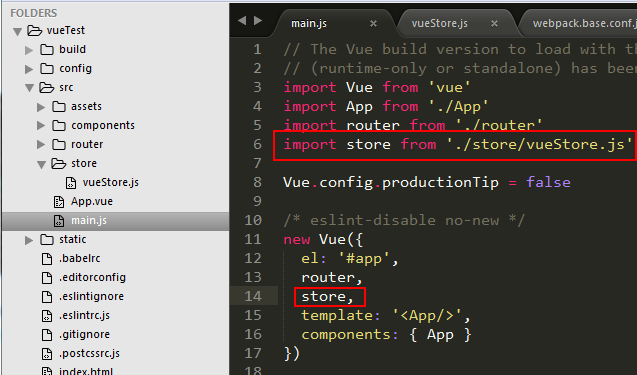Collapse the store folder arrow

pyautogui.click(x=41, y=164)
